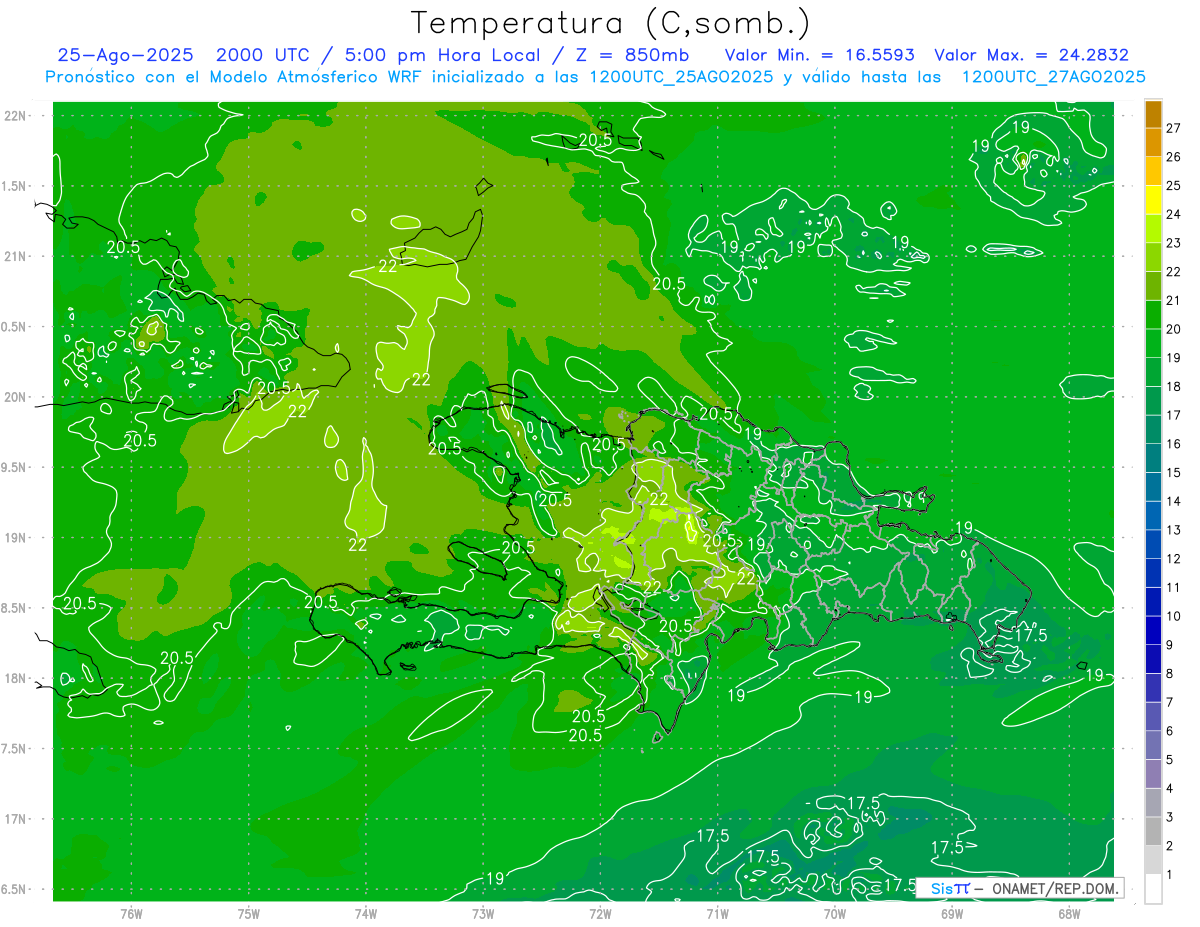Viewport: 1200px width, 927px height.
Task: Click the white swatch at the colorbar bottom
Action: (1153, 889)
